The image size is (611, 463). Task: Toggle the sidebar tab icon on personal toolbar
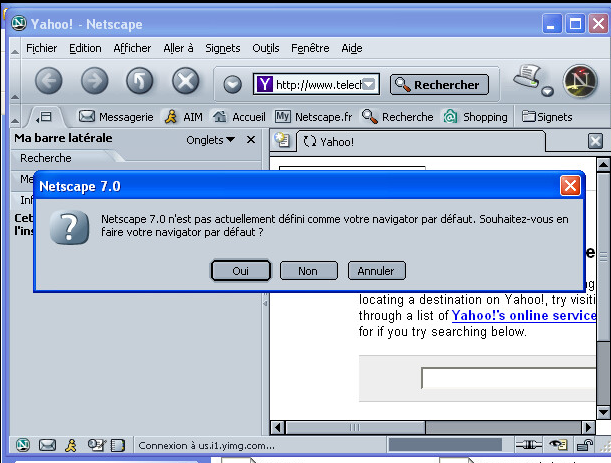coord(44,117)
